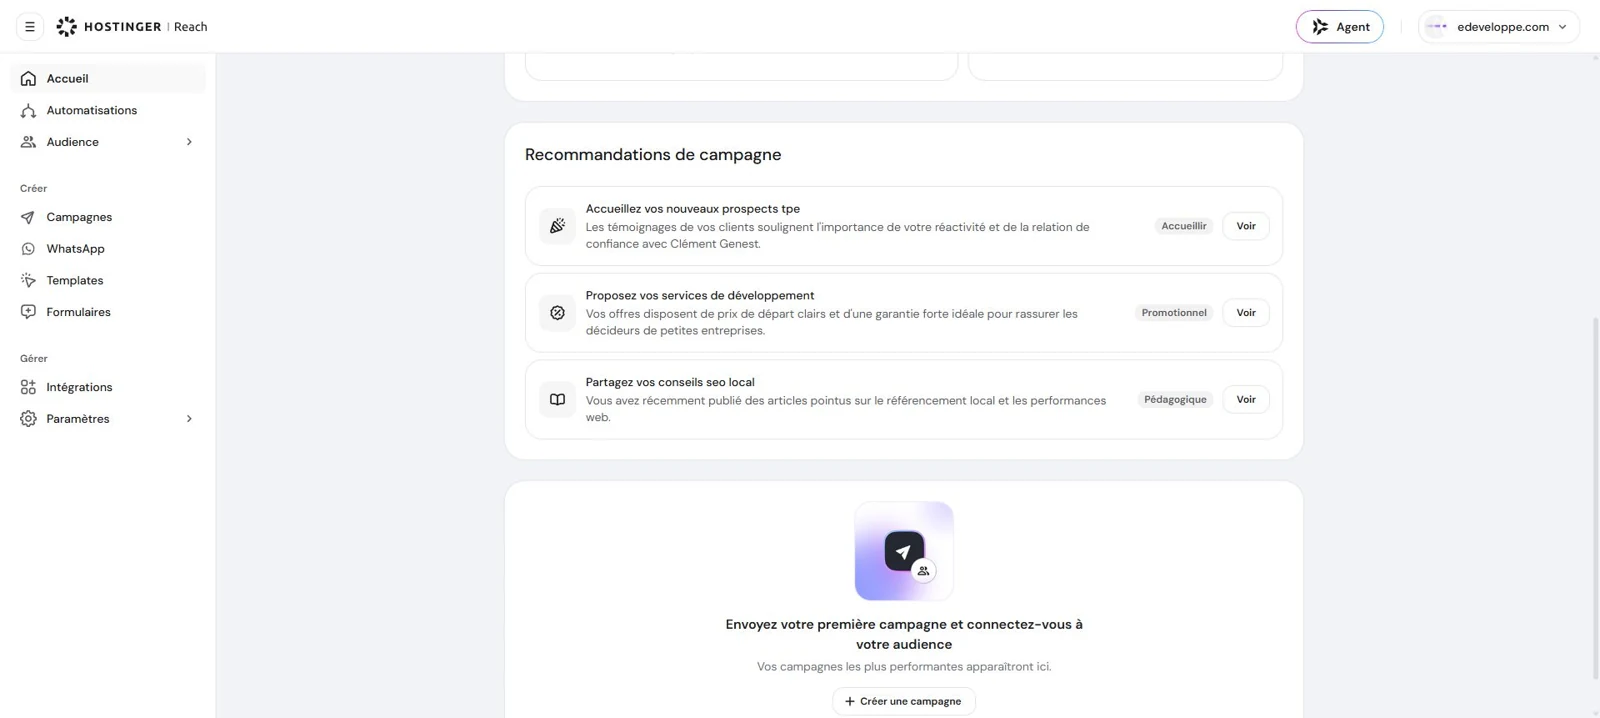Click the Templates cursor icon
The width and height of the screenshot is (1600, 718).
tap(28, 280)
